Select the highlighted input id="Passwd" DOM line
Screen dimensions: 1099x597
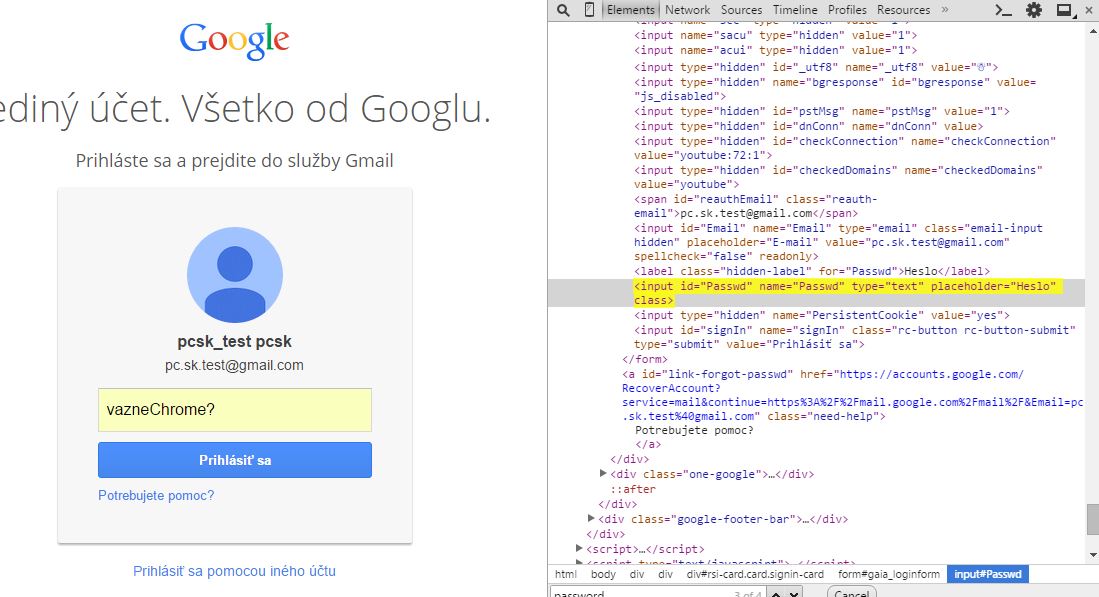point(817,293)
